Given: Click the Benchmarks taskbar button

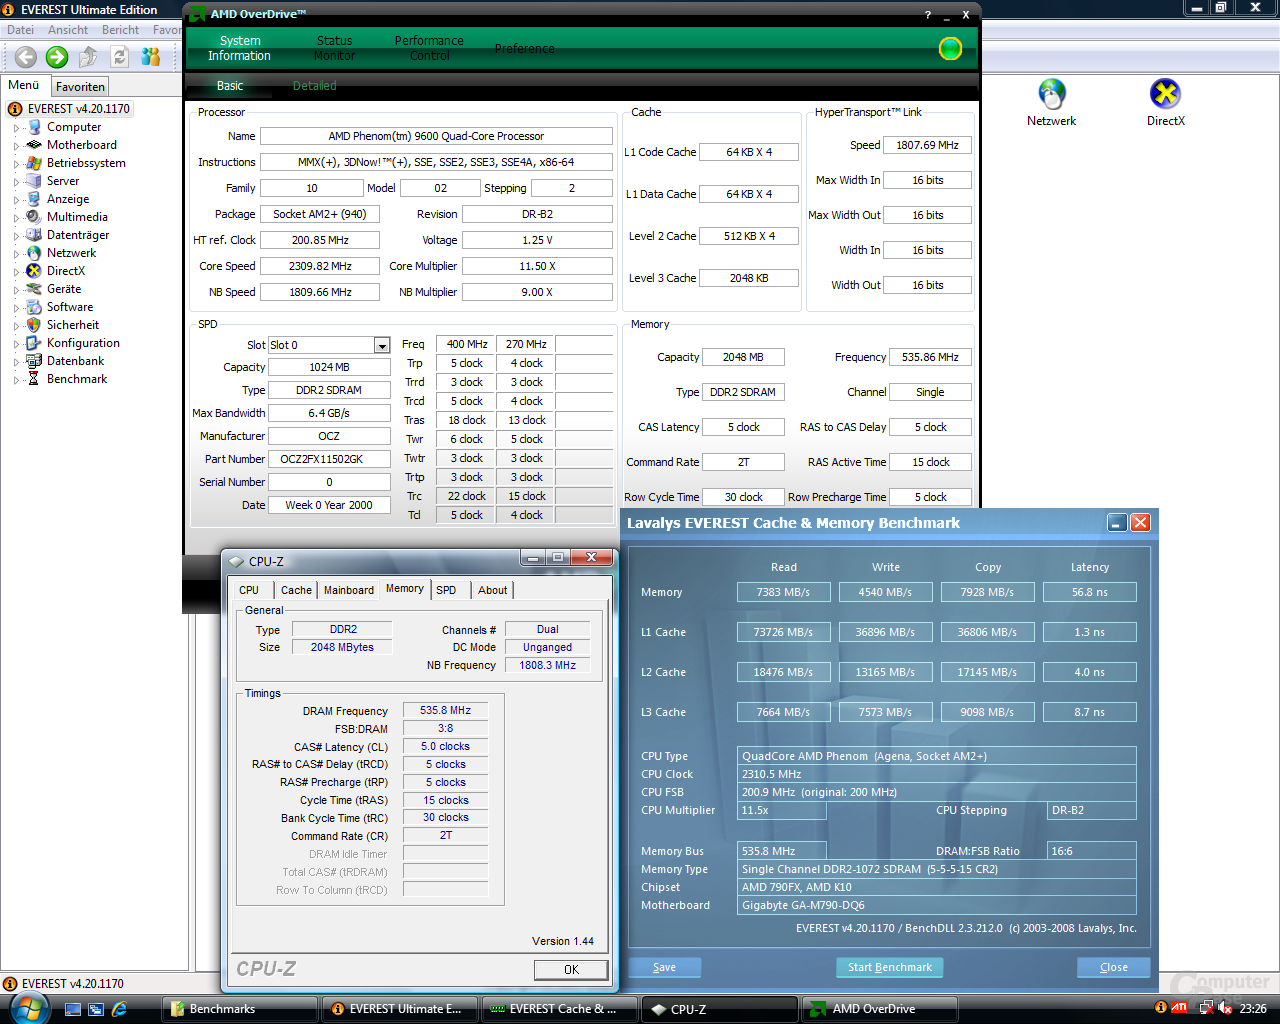Looking at the screenshot, I should [240, 1009].
